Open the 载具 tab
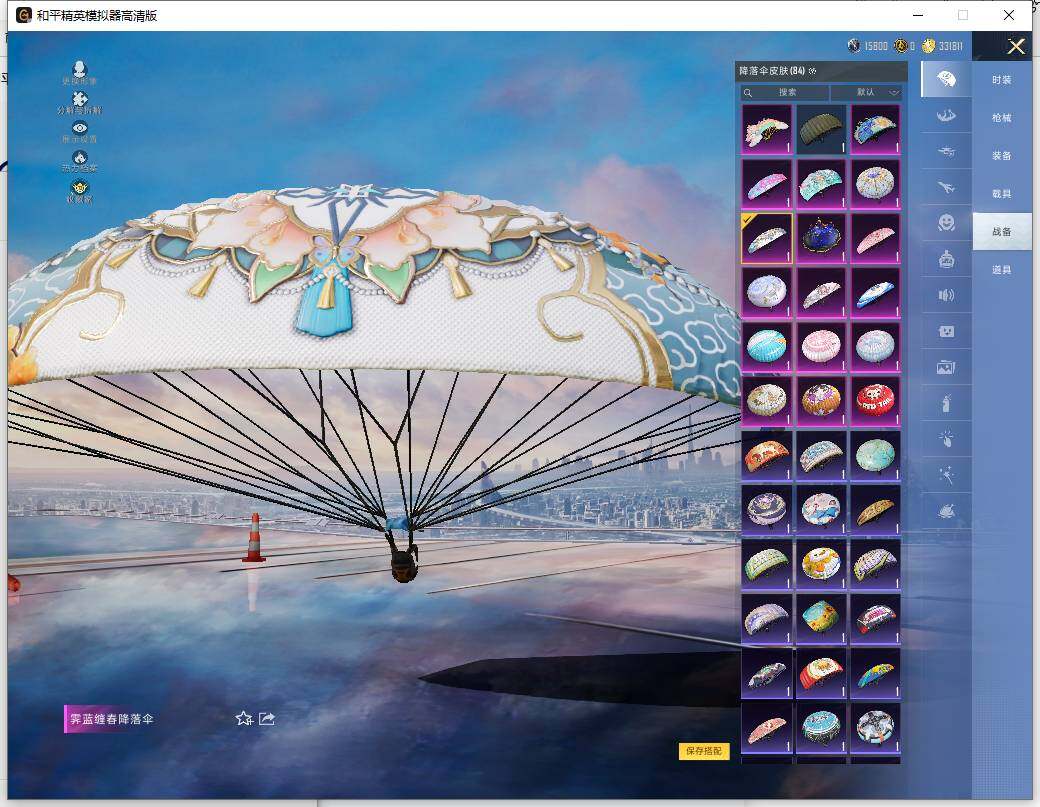The image size is (1040, 807). pyautogui.click(x=1001, y=194)
